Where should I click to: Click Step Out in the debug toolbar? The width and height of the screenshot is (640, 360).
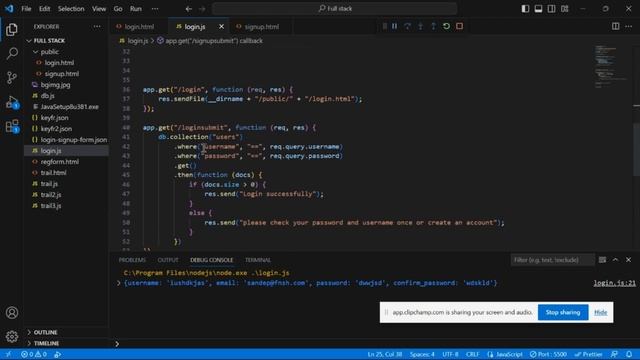[x=433, y=26]
